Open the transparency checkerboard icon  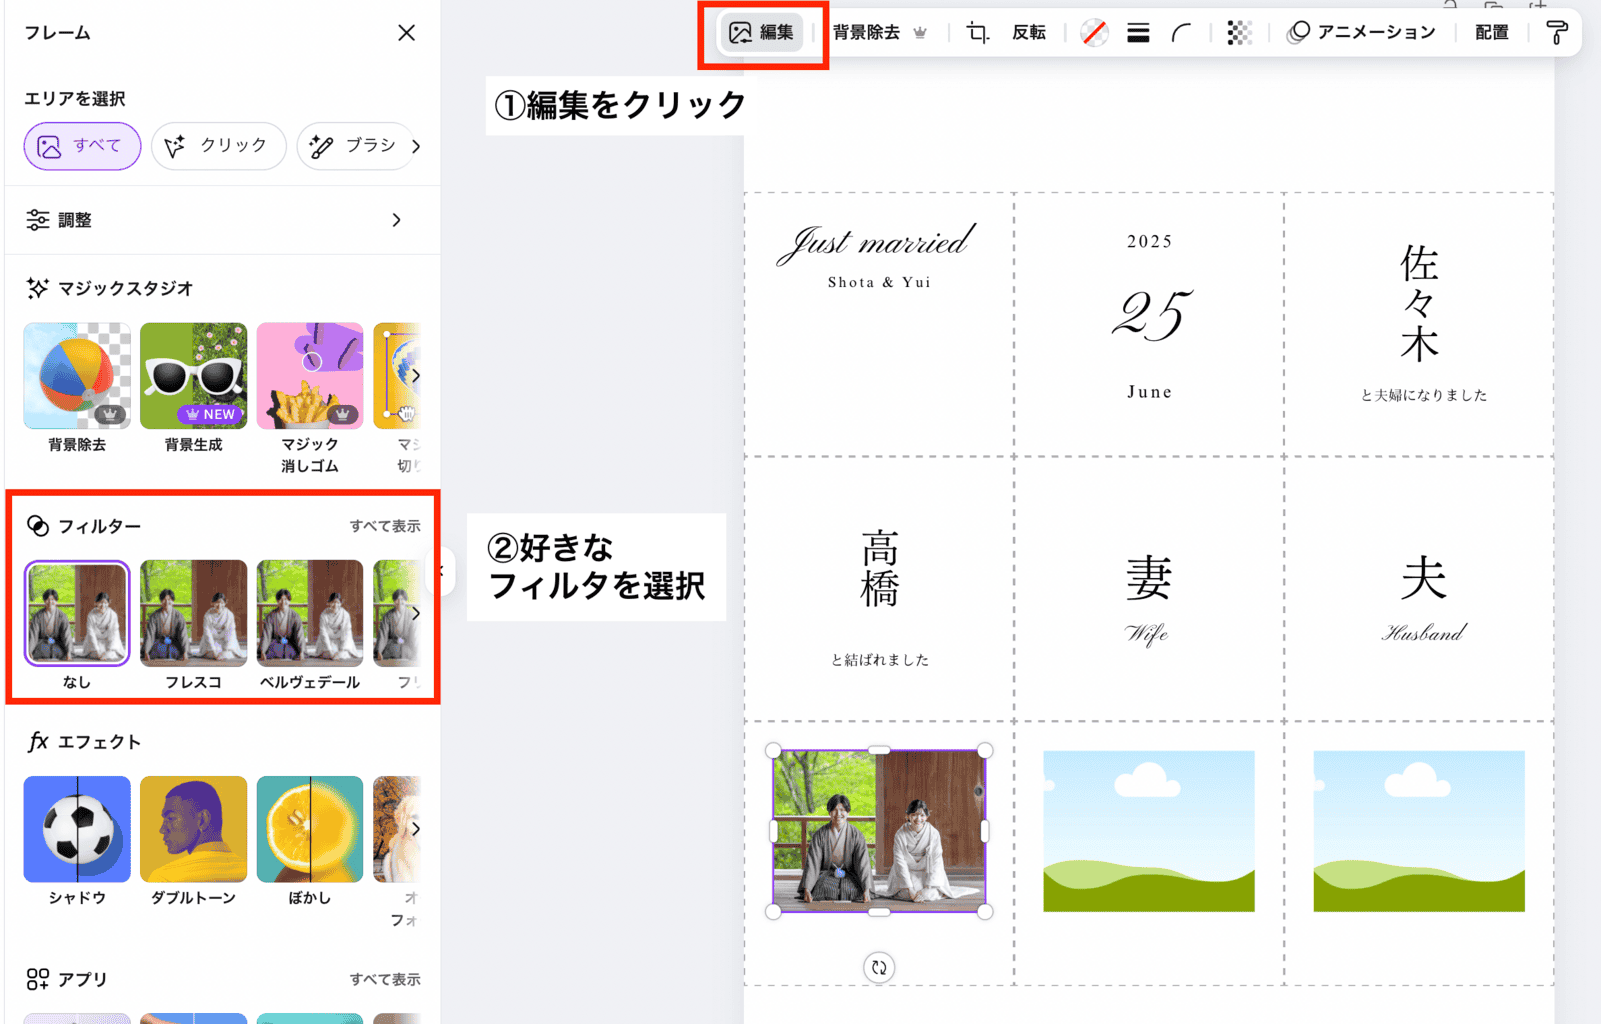click(1239, 33)
